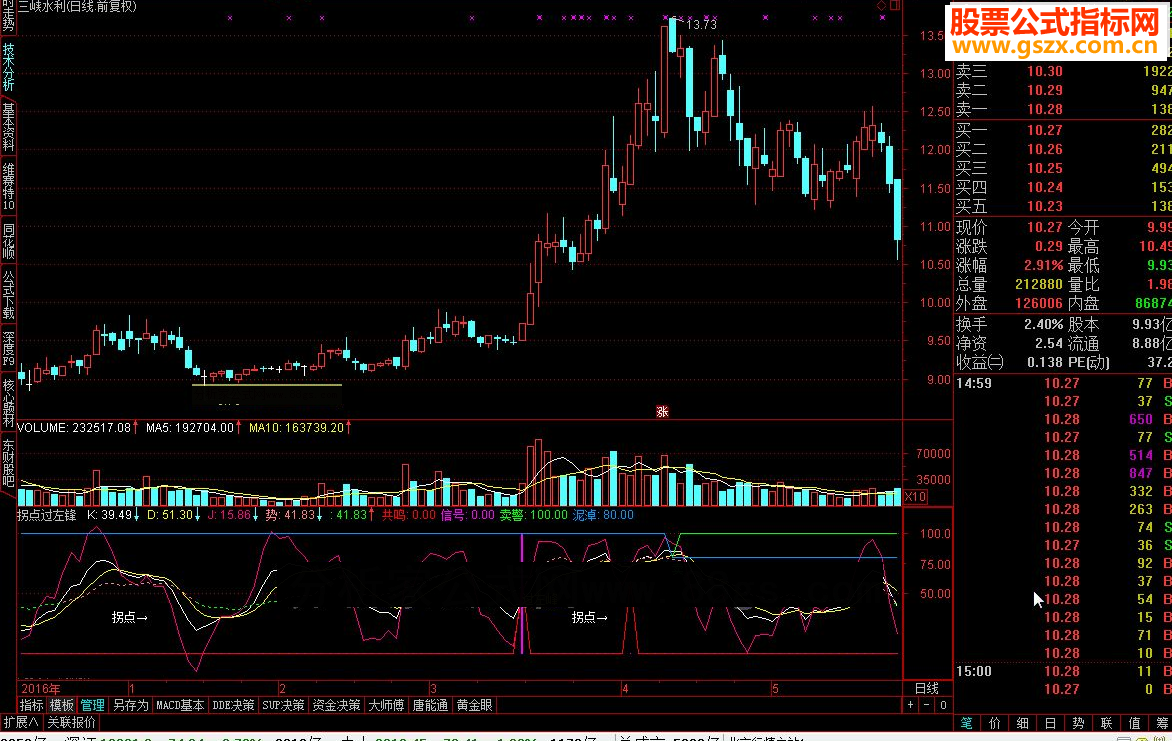This screenshot has height=741, width=1172.
Task: Switch to the DDE决策 indicator
Action: click(x=233, y=705)
